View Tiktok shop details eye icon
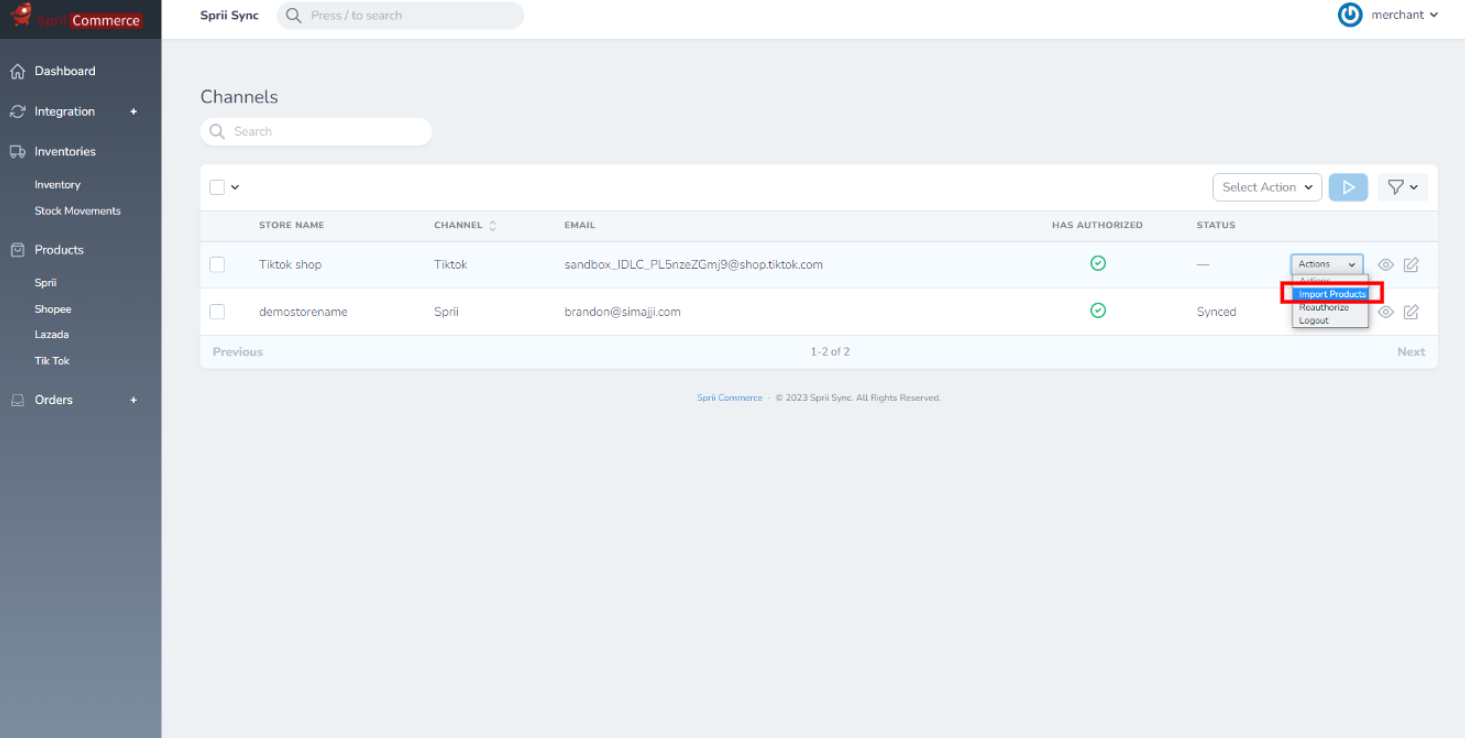The height and width of the screenshot is (738, 1465). [x=1385, y=265]
